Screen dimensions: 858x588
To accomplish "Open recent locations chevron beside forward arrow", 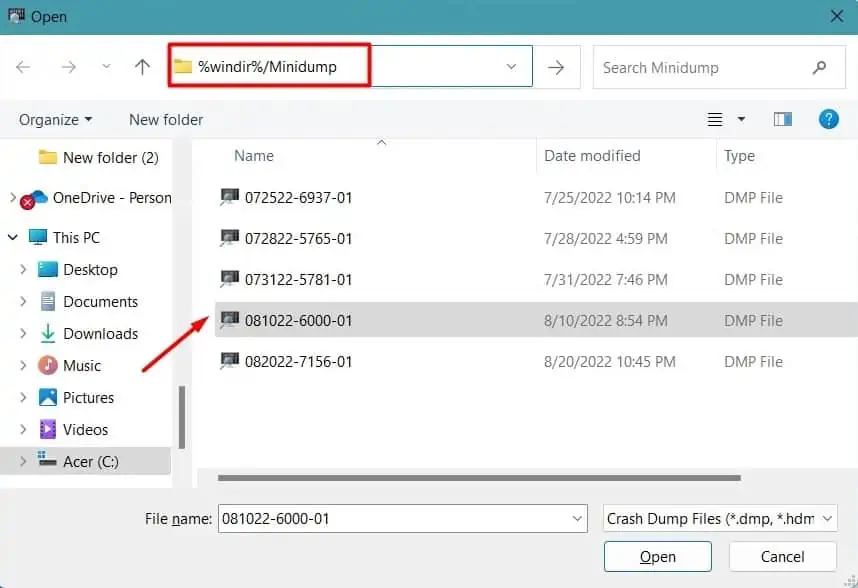I will (x=106, y=67).
